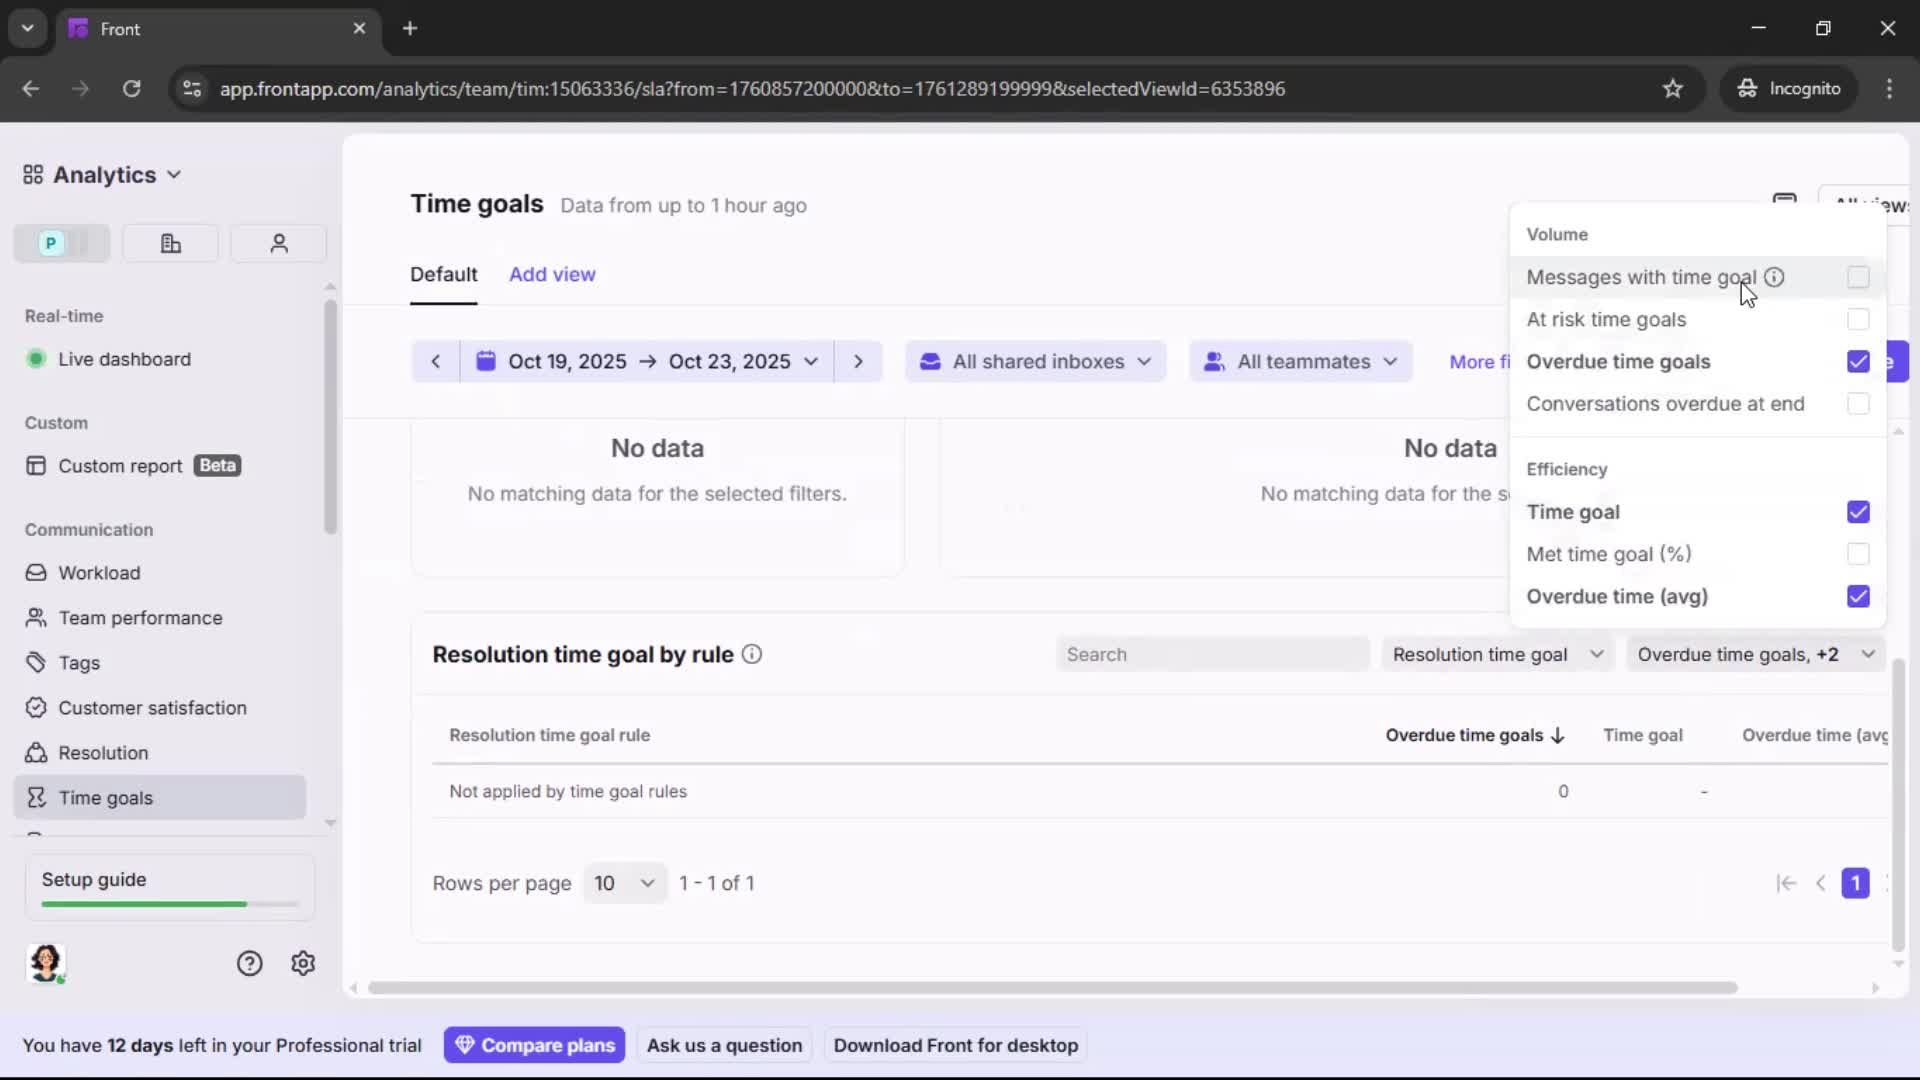Open Download Front for desktop link
Image resolution: width=1920 pixels, height=1080 pixels.
pyautogui.click(x=955, y=1044)
